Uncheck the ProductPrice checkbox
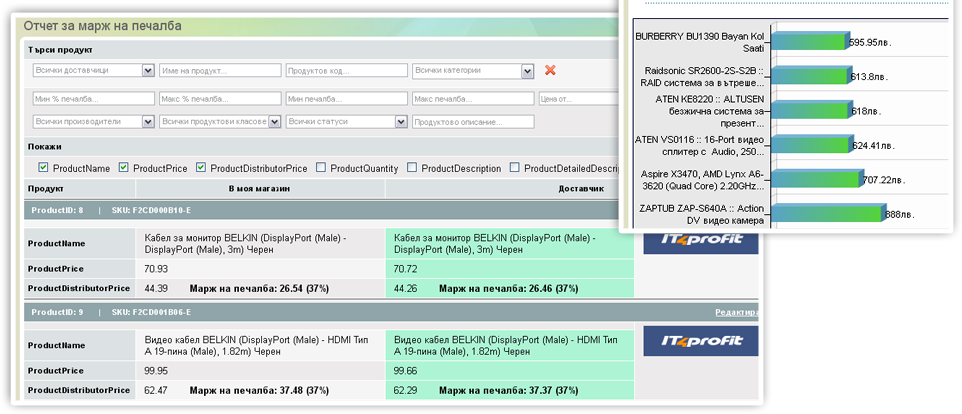This screenshot has width=962, height=414. (124, 168)
